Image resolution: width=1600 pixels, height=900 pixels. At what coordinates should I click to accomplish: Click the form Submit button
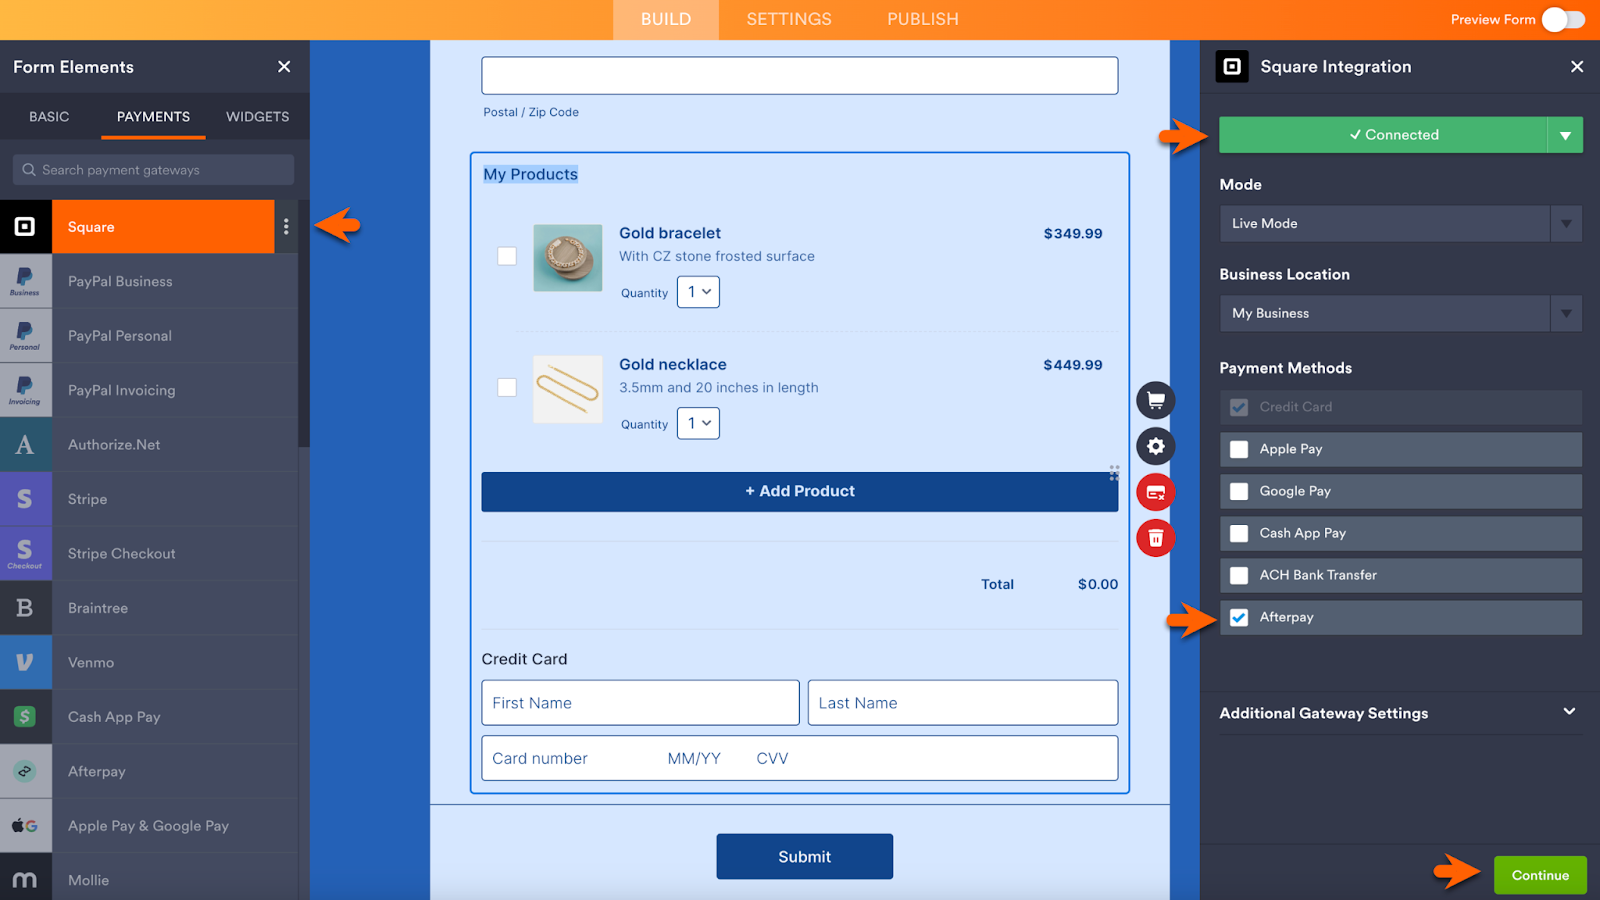pyautogui.click(x=805, y=857)
